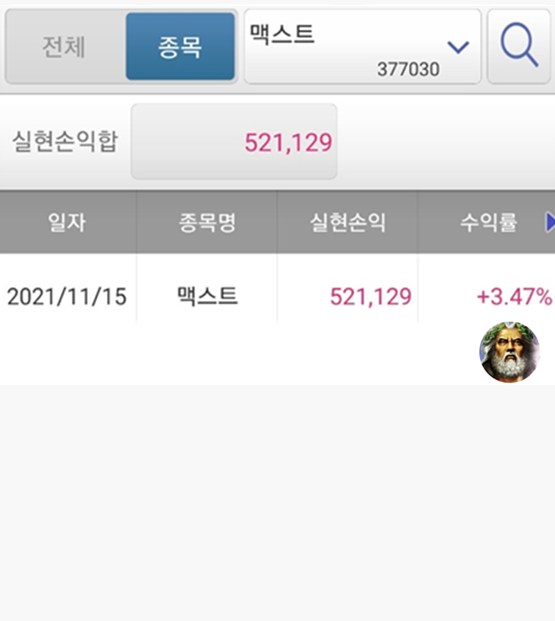
Task: Click the +3.47% return rate cell
Action: 514,297
